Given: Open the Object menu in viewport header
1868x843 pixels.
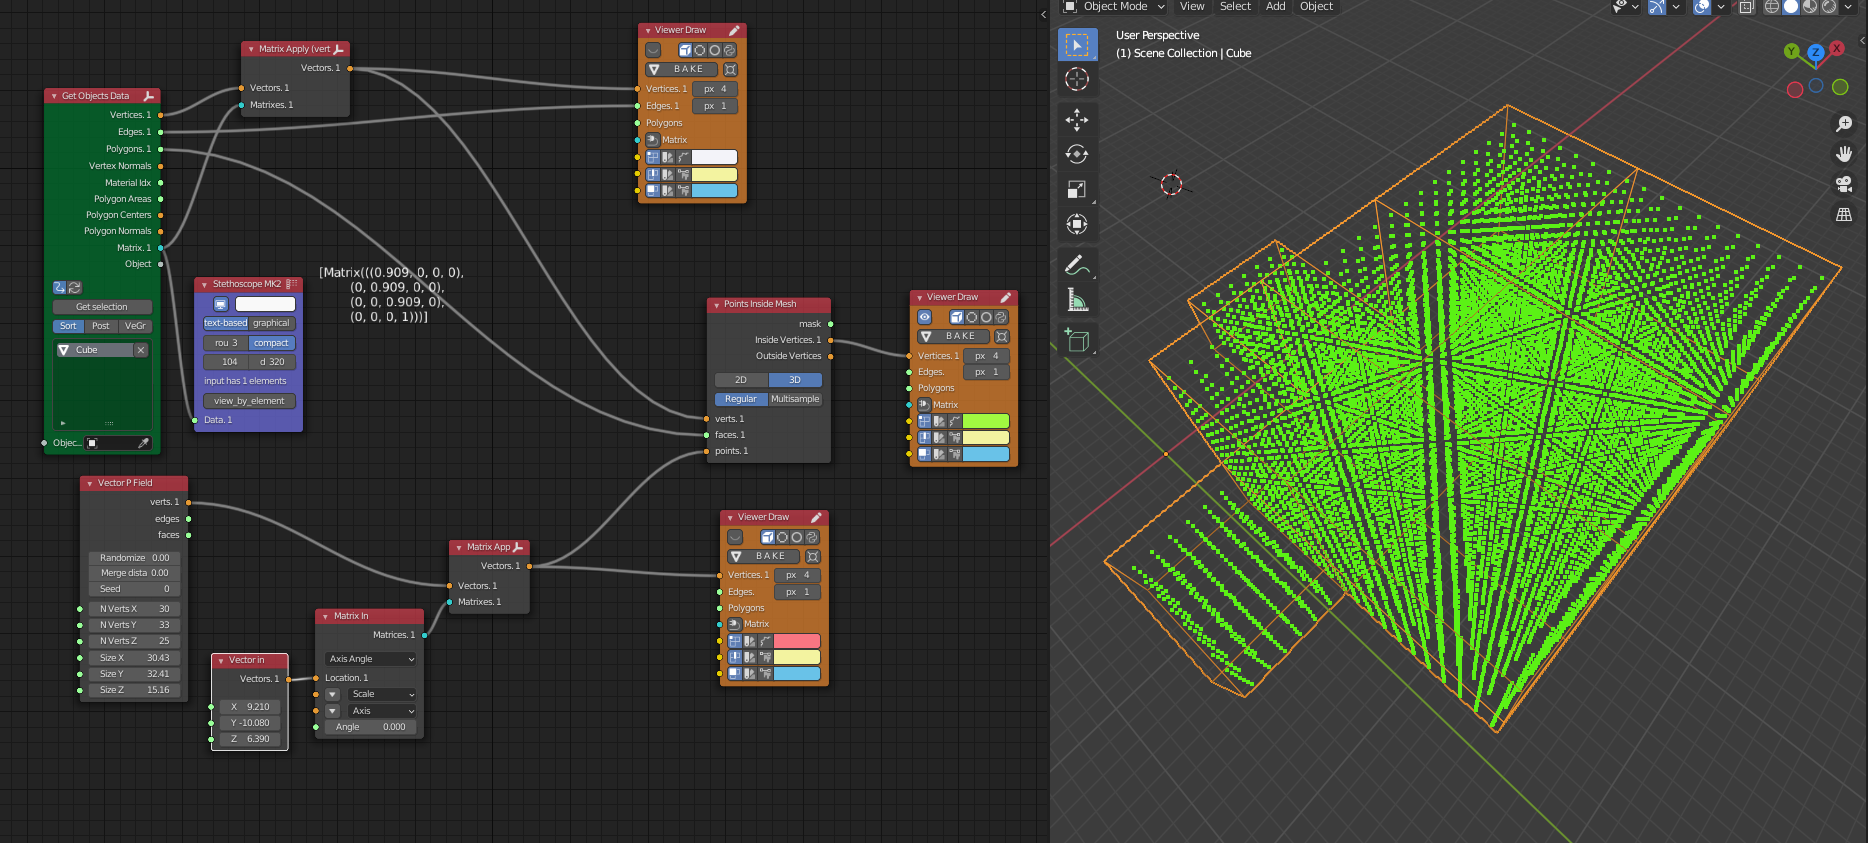Looking at the screenshot, I should pyautogui.click(x=1316, y=7).
